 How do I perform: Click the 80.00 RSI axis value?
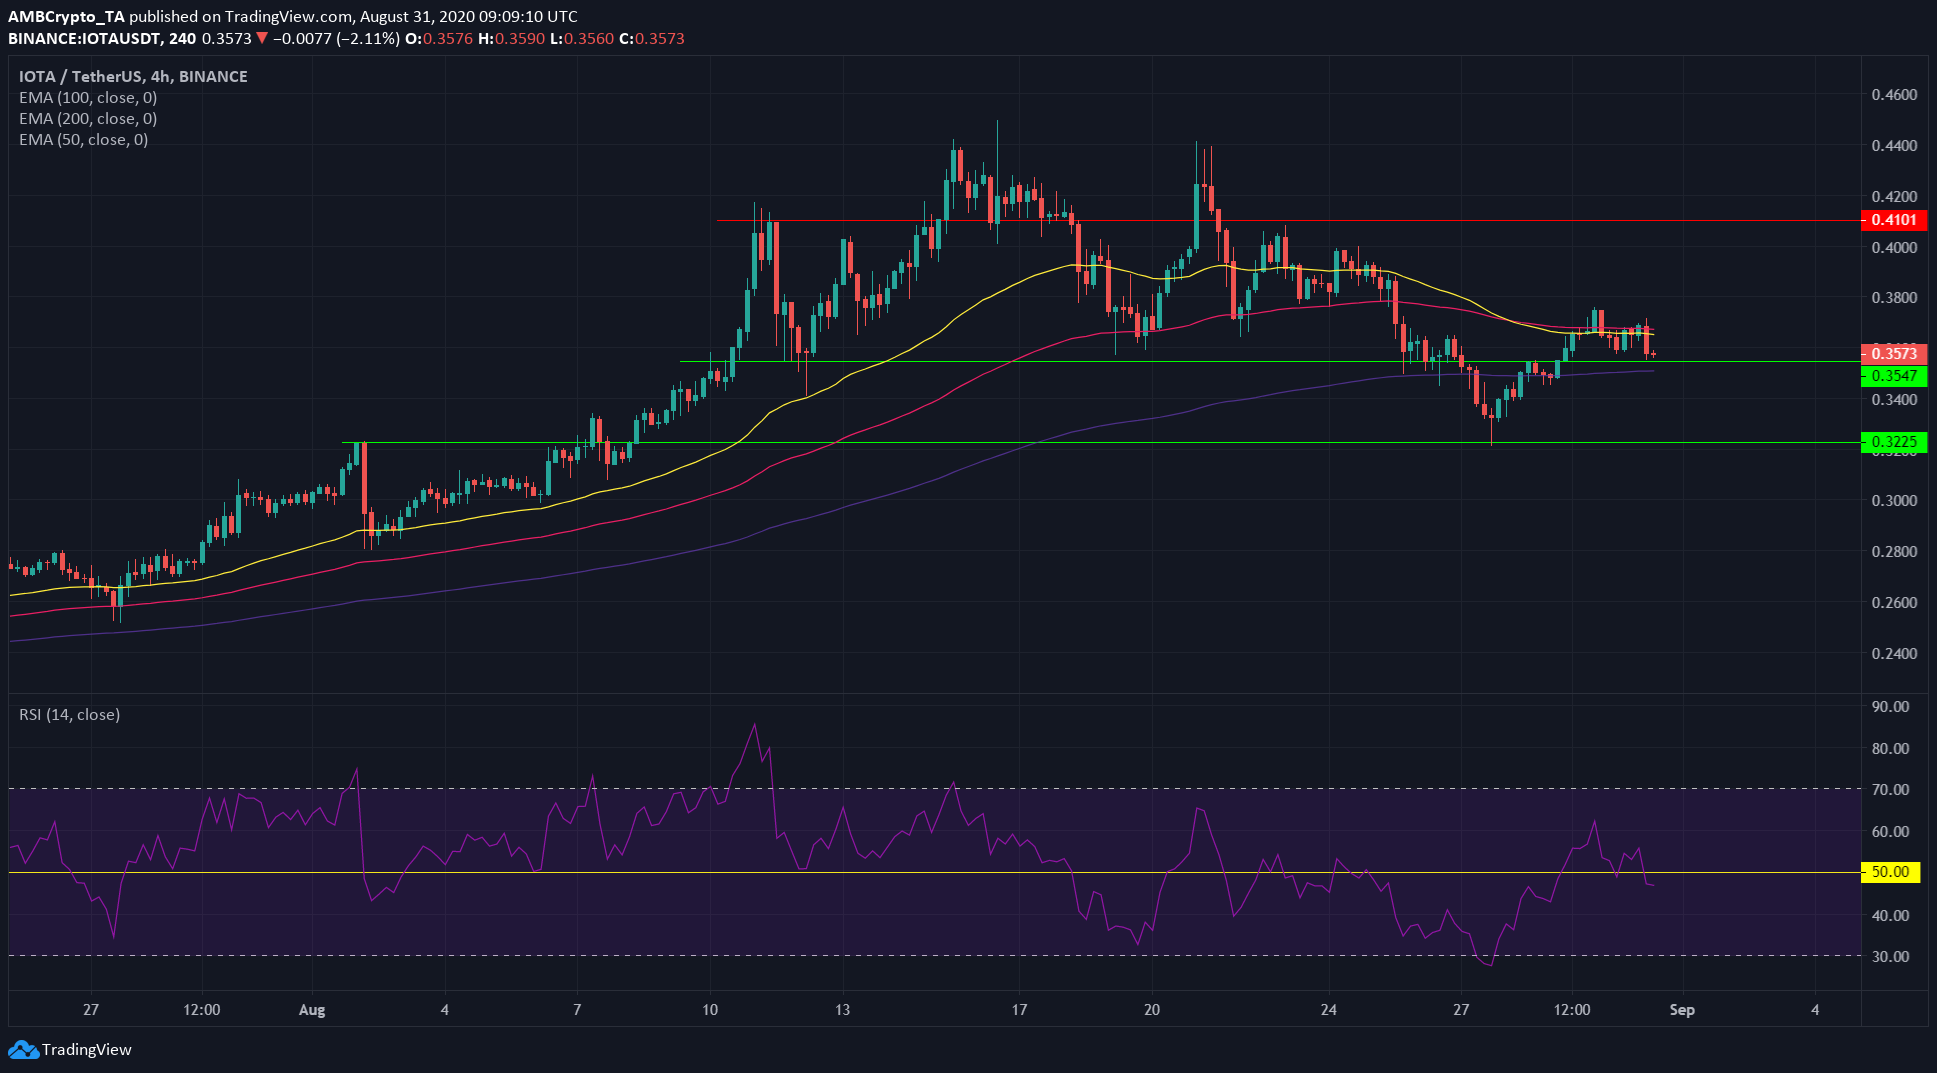coord(1891,749)
